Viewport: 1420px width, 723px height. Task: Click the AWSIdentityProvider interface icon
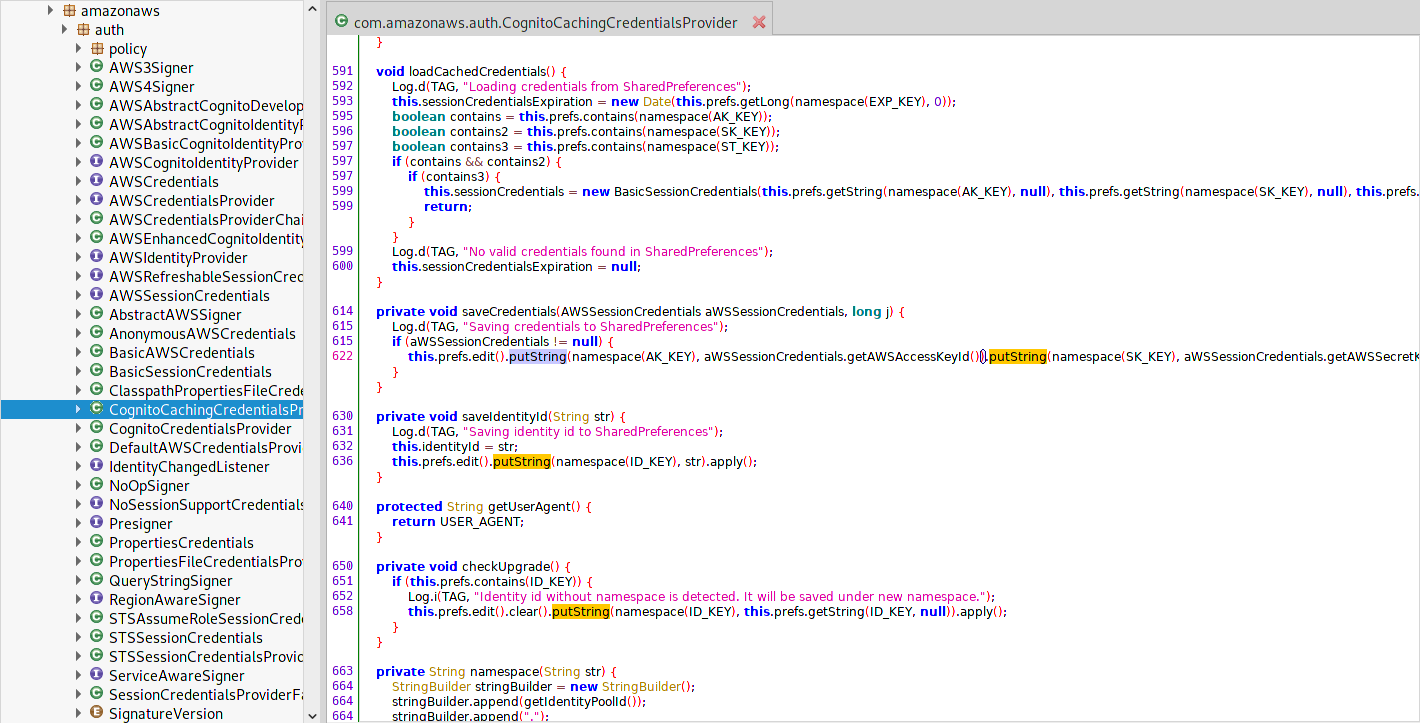click(97, 258)
